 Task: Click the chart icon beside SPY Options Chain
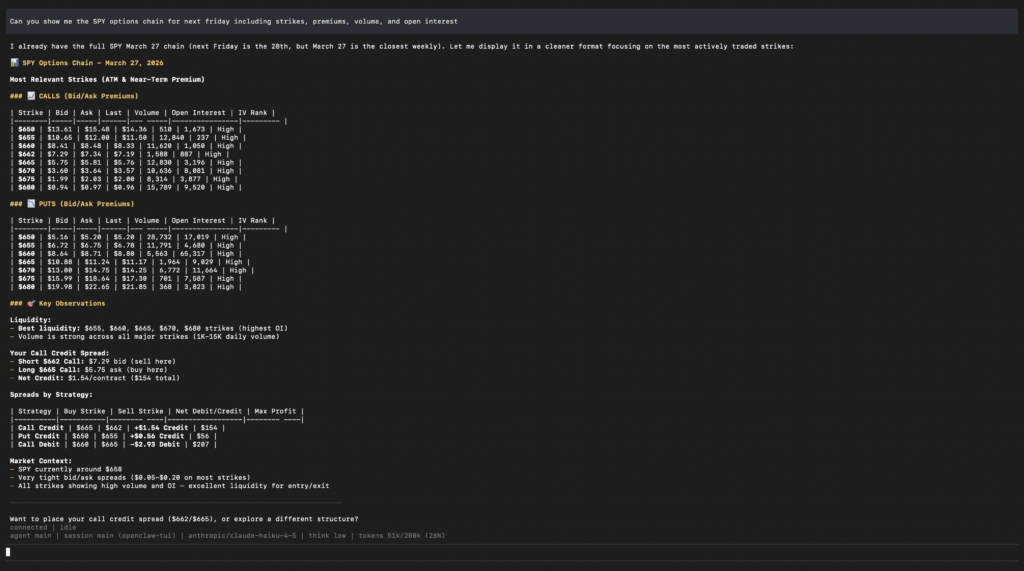click(14, 63)
